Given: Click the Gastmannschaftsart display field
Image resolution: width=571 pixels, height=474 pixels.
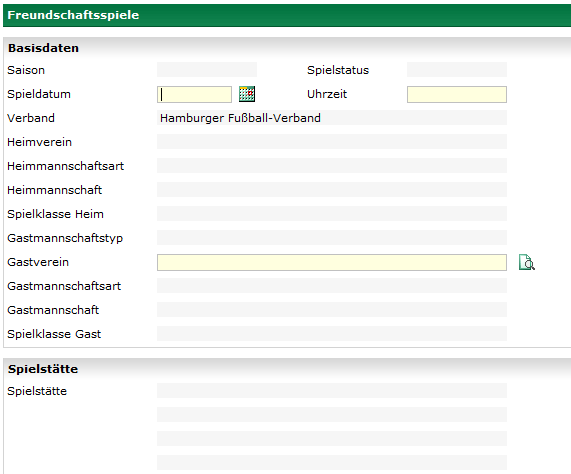Looking at the screenshot, I should tap(332, 286).
